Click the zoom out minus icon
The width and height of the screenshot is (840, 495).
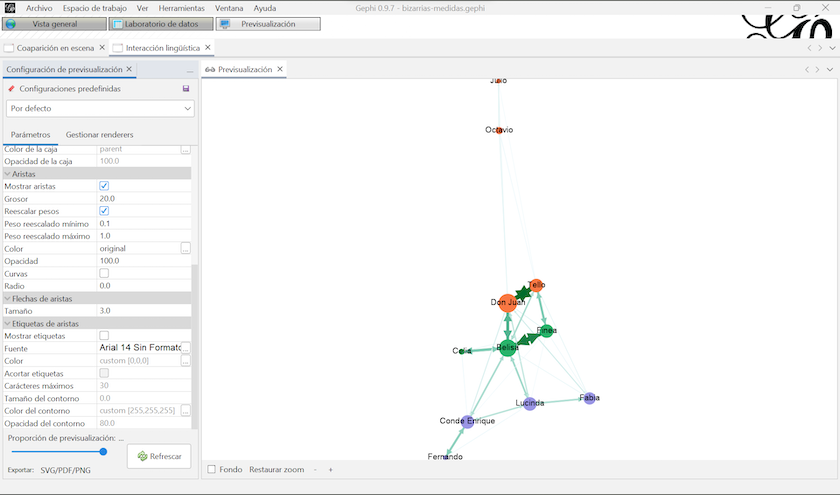[x=315, y=469]
